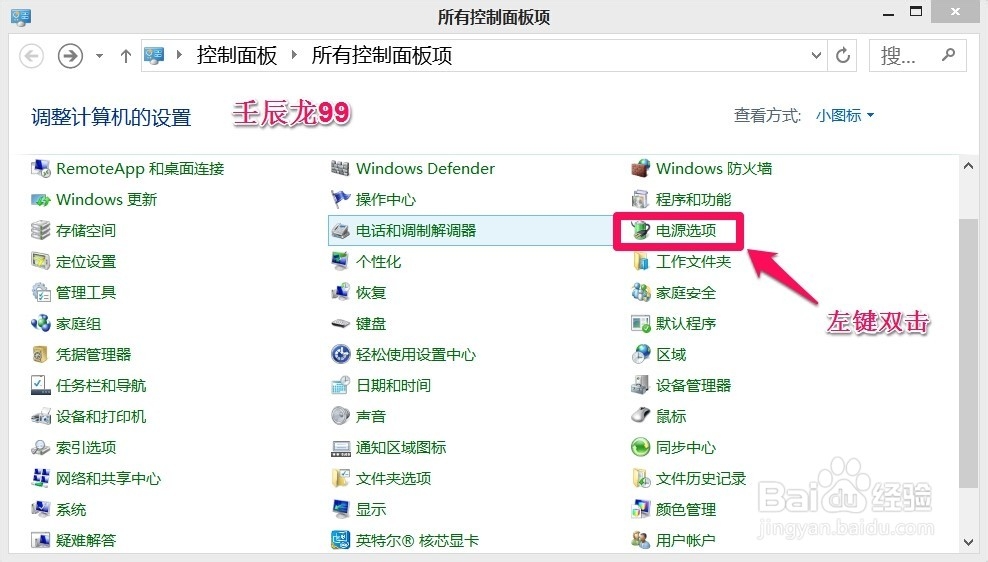Click the 文件夹选项 icon
This screenshot has height=562, width=988.
pos(340,478)
